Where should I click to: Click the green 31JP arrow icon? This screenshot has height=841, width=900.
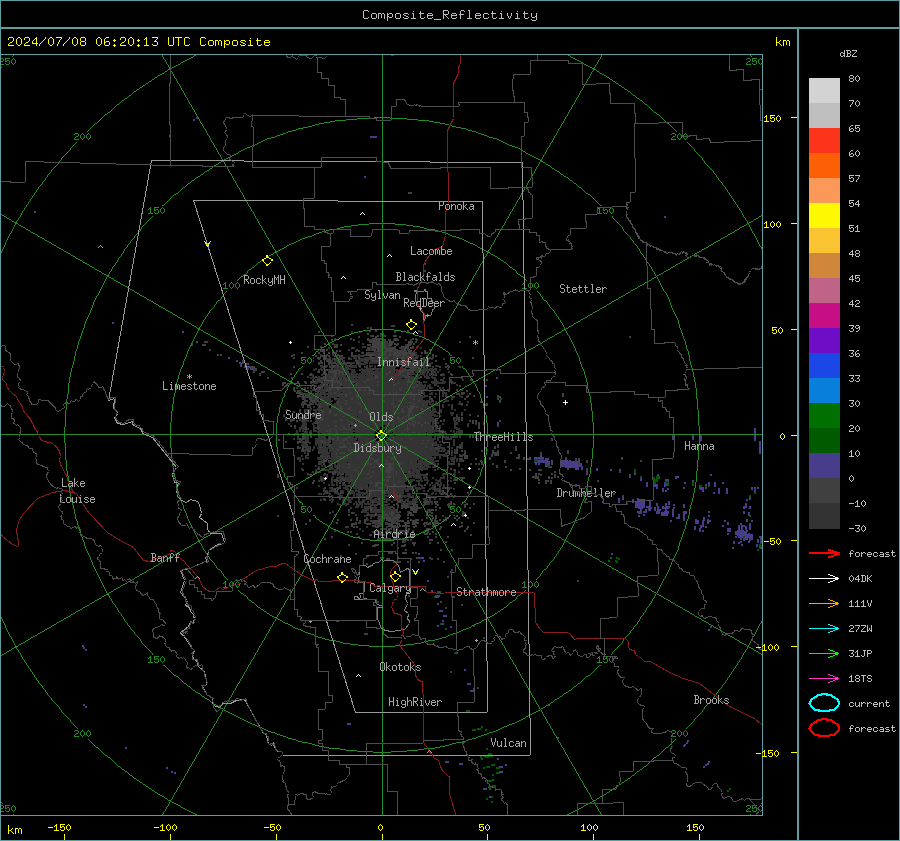(x=824, y=653)
